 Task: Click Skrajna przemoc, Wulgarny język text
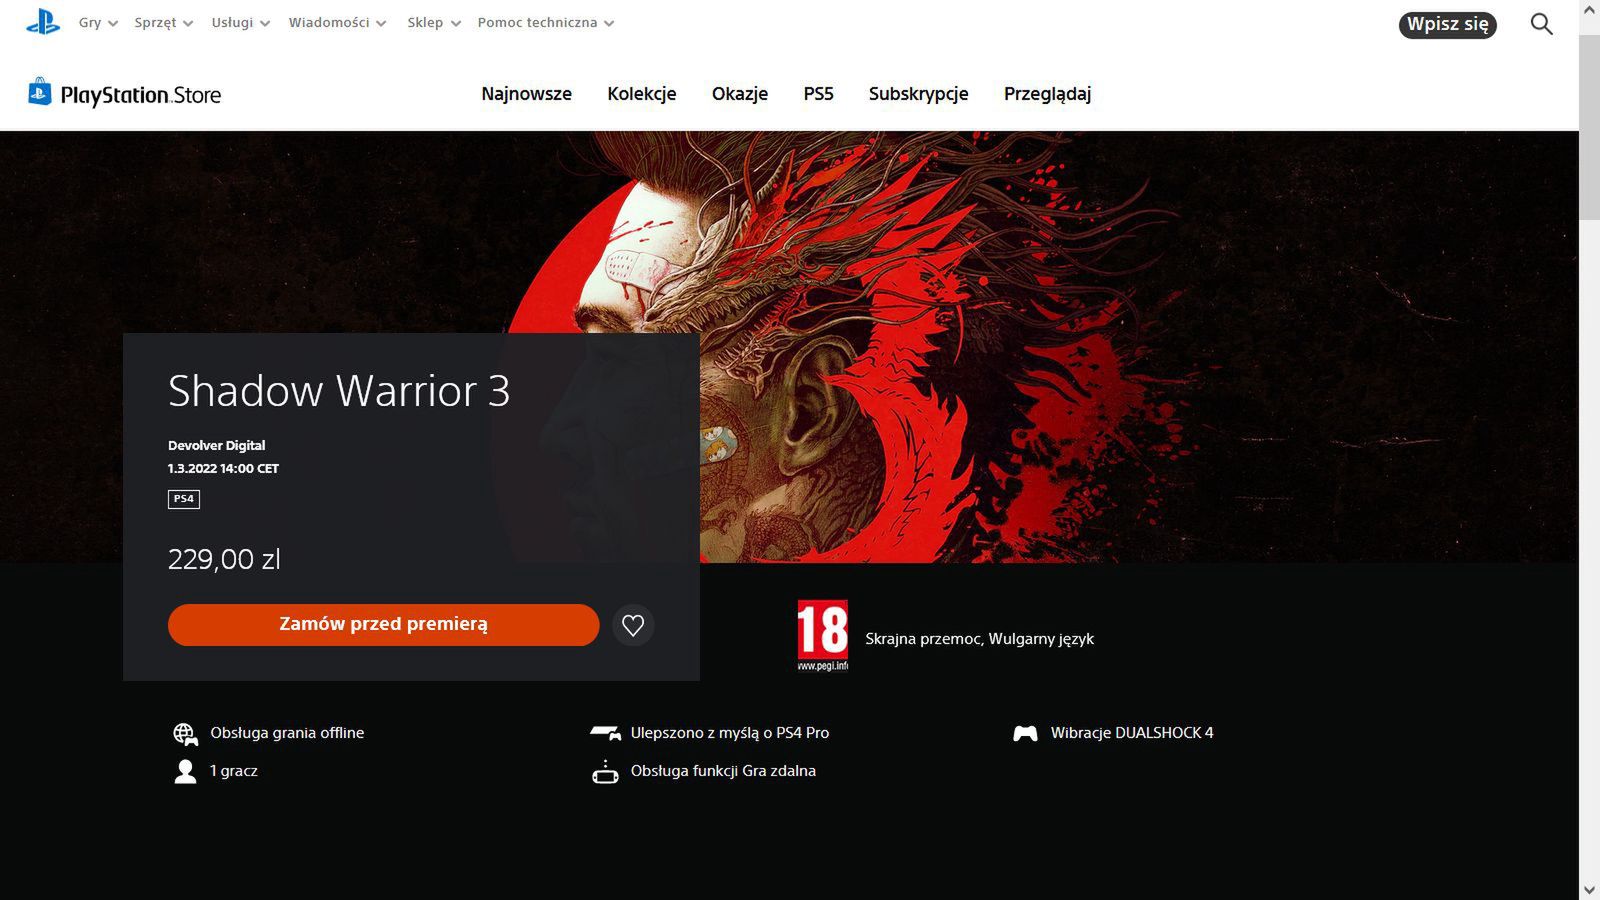tap(979, 639)
